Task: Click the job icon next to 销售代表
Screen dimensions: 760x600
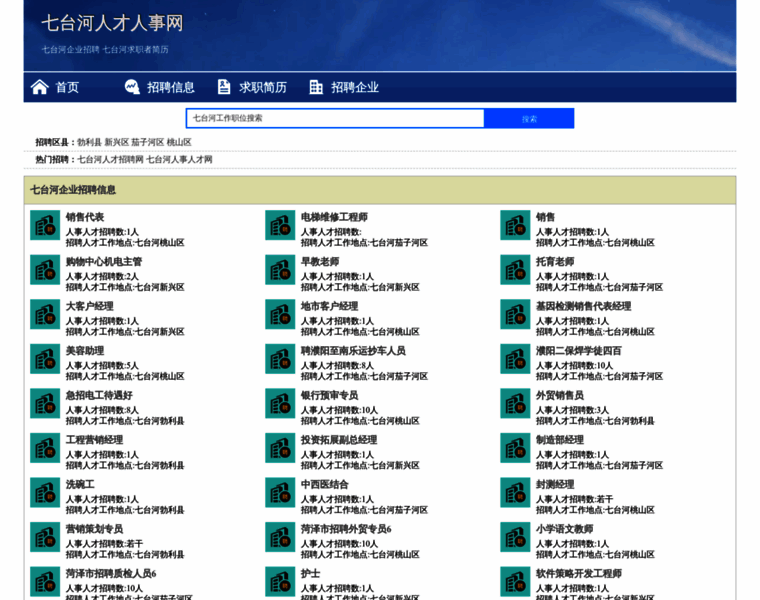Action: [45, 225]
